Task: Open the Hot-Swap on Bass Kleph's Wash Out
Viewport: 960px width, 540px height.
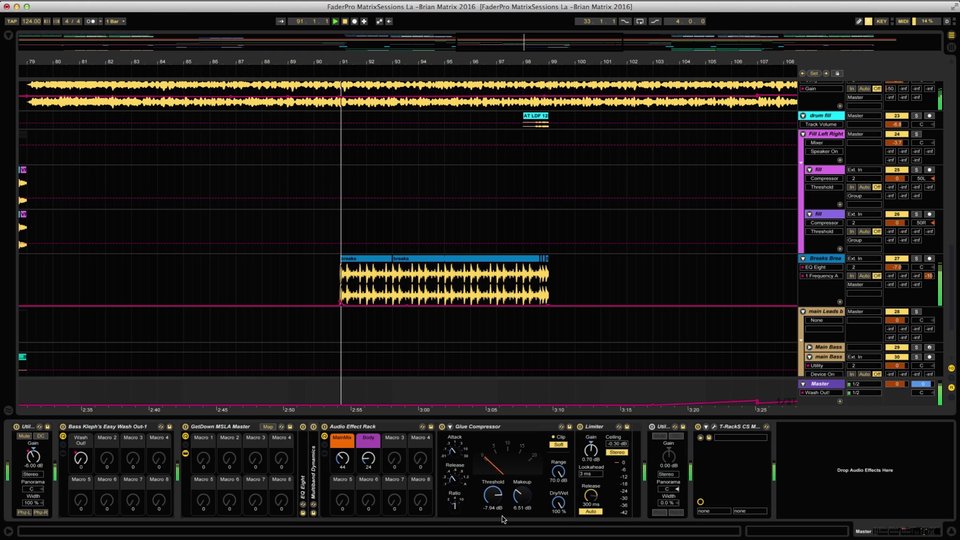Action: click(x=162, y=427)
